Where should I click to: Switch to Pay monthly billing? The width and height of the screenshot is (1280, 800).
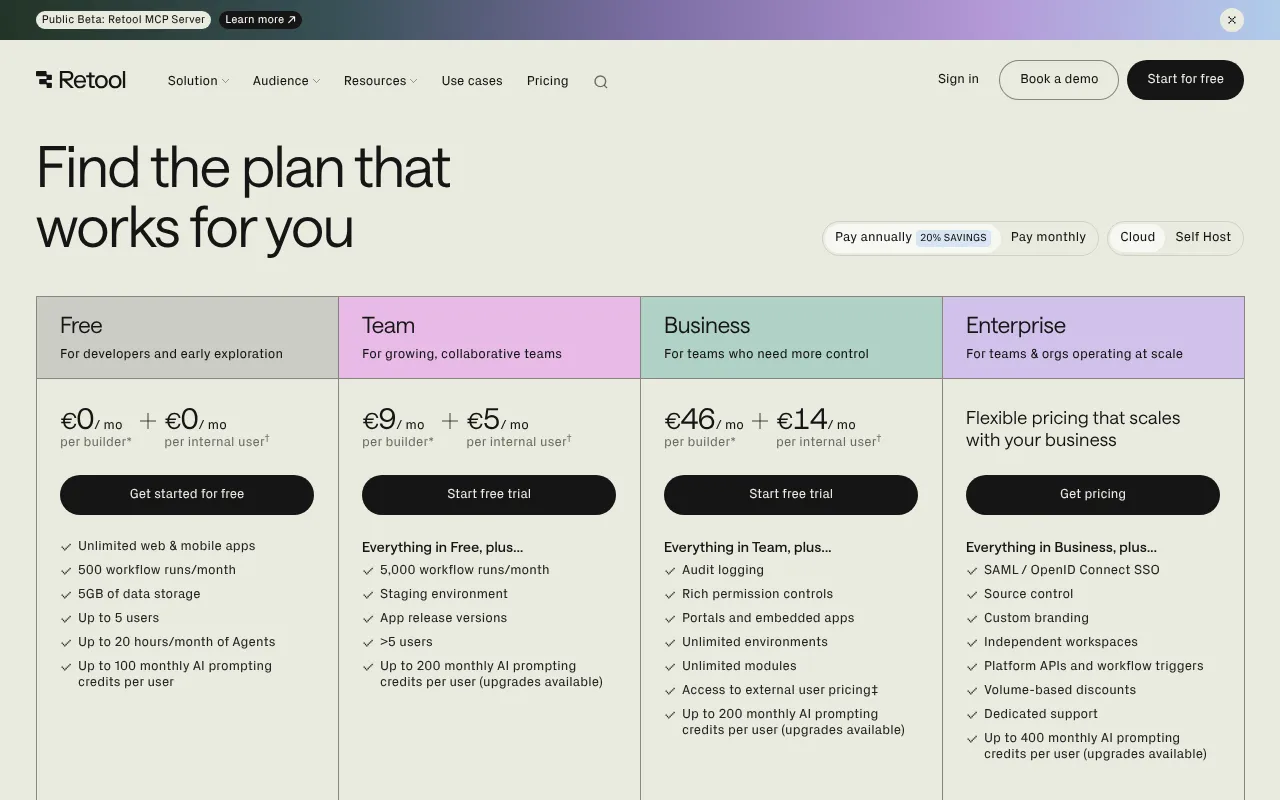[x=1048, y=238]
